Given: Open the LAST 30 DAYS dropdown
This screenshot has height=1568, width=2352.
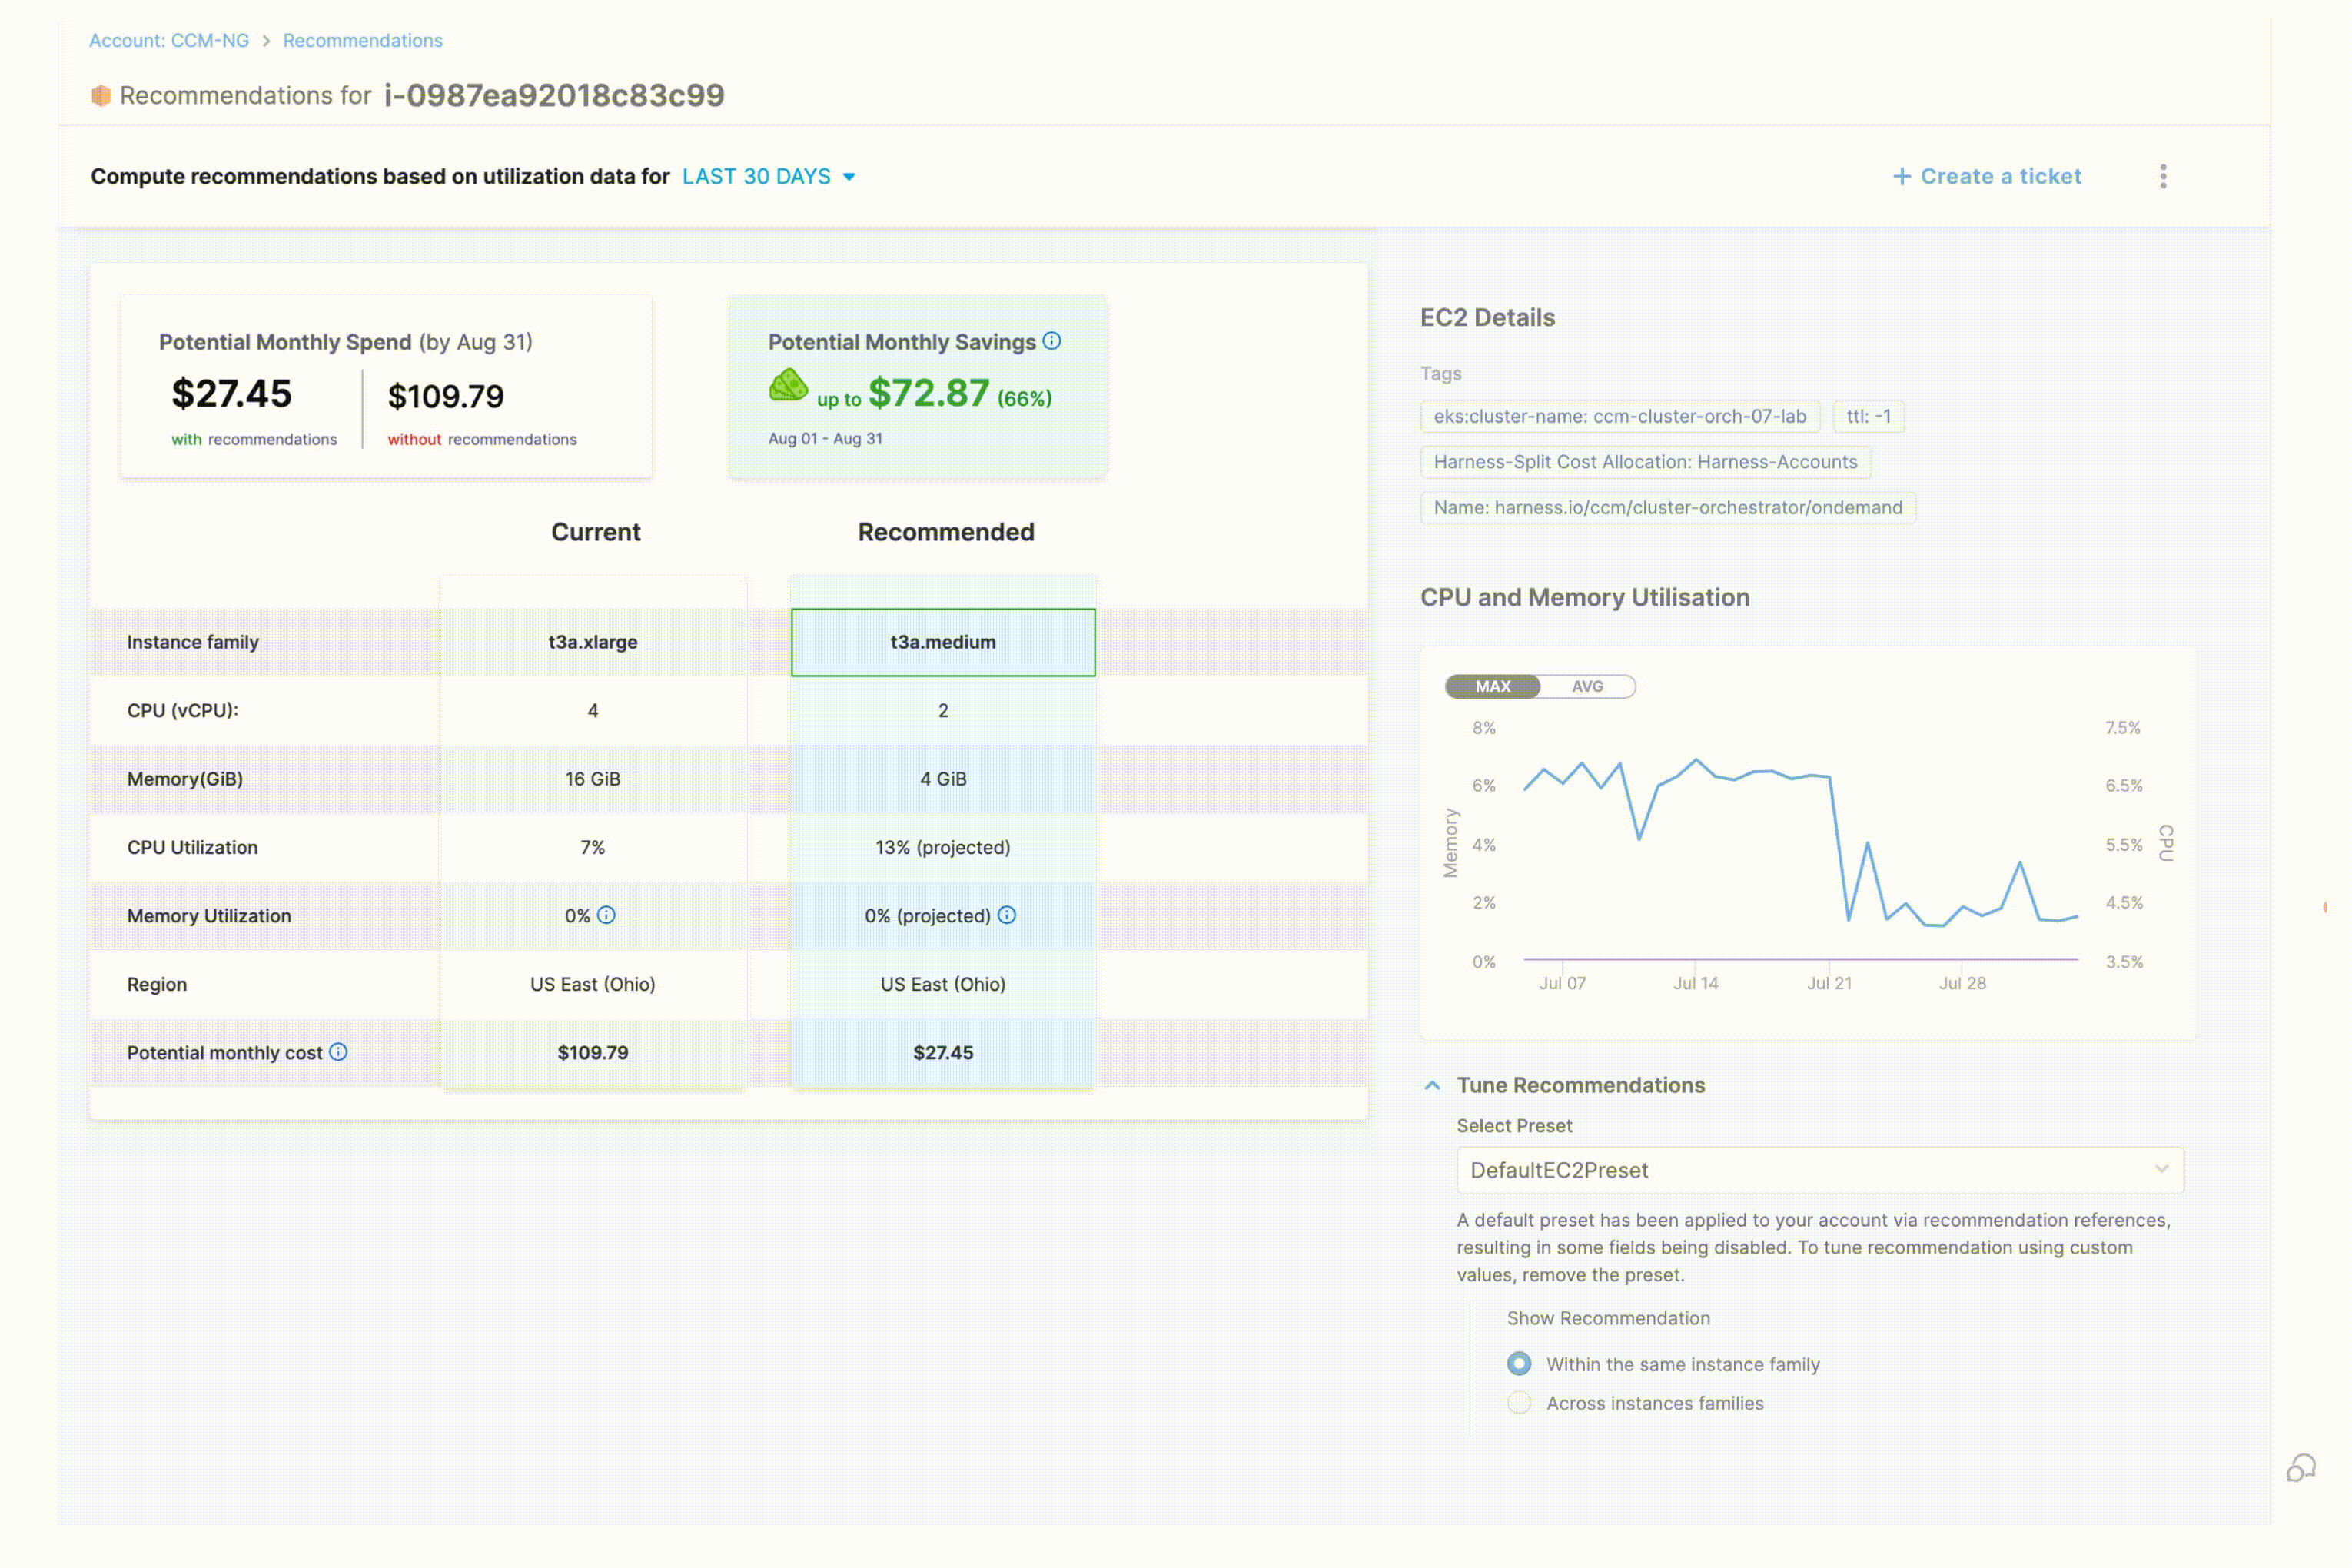Looking at the screenshot, I should click(x=768, y=177).
